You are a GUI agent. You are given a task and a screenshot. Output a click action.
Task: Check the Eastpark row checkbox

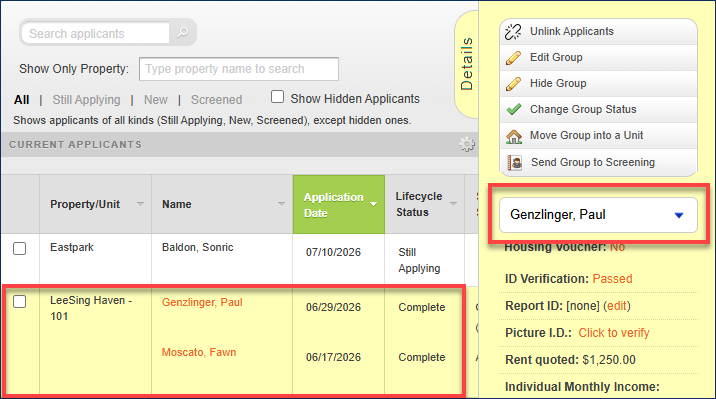pyautogui.click(x=20, y=248)
